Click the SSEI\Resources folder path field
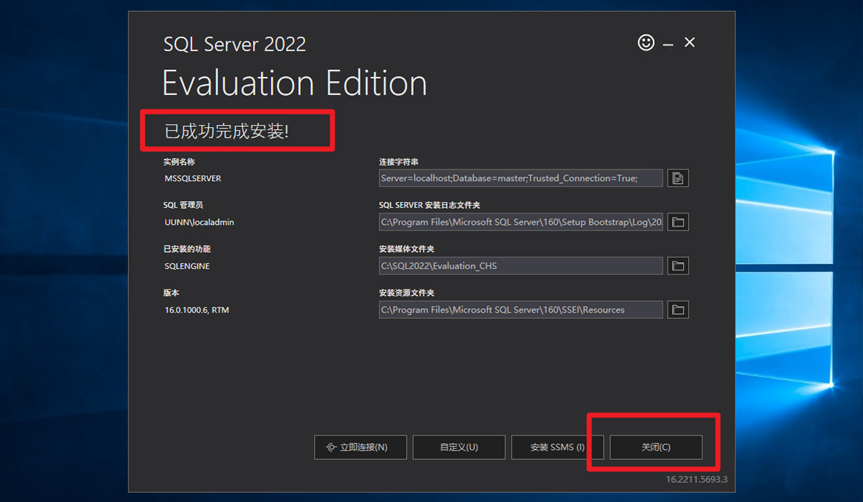863x502 pixels. pos(520,310)
